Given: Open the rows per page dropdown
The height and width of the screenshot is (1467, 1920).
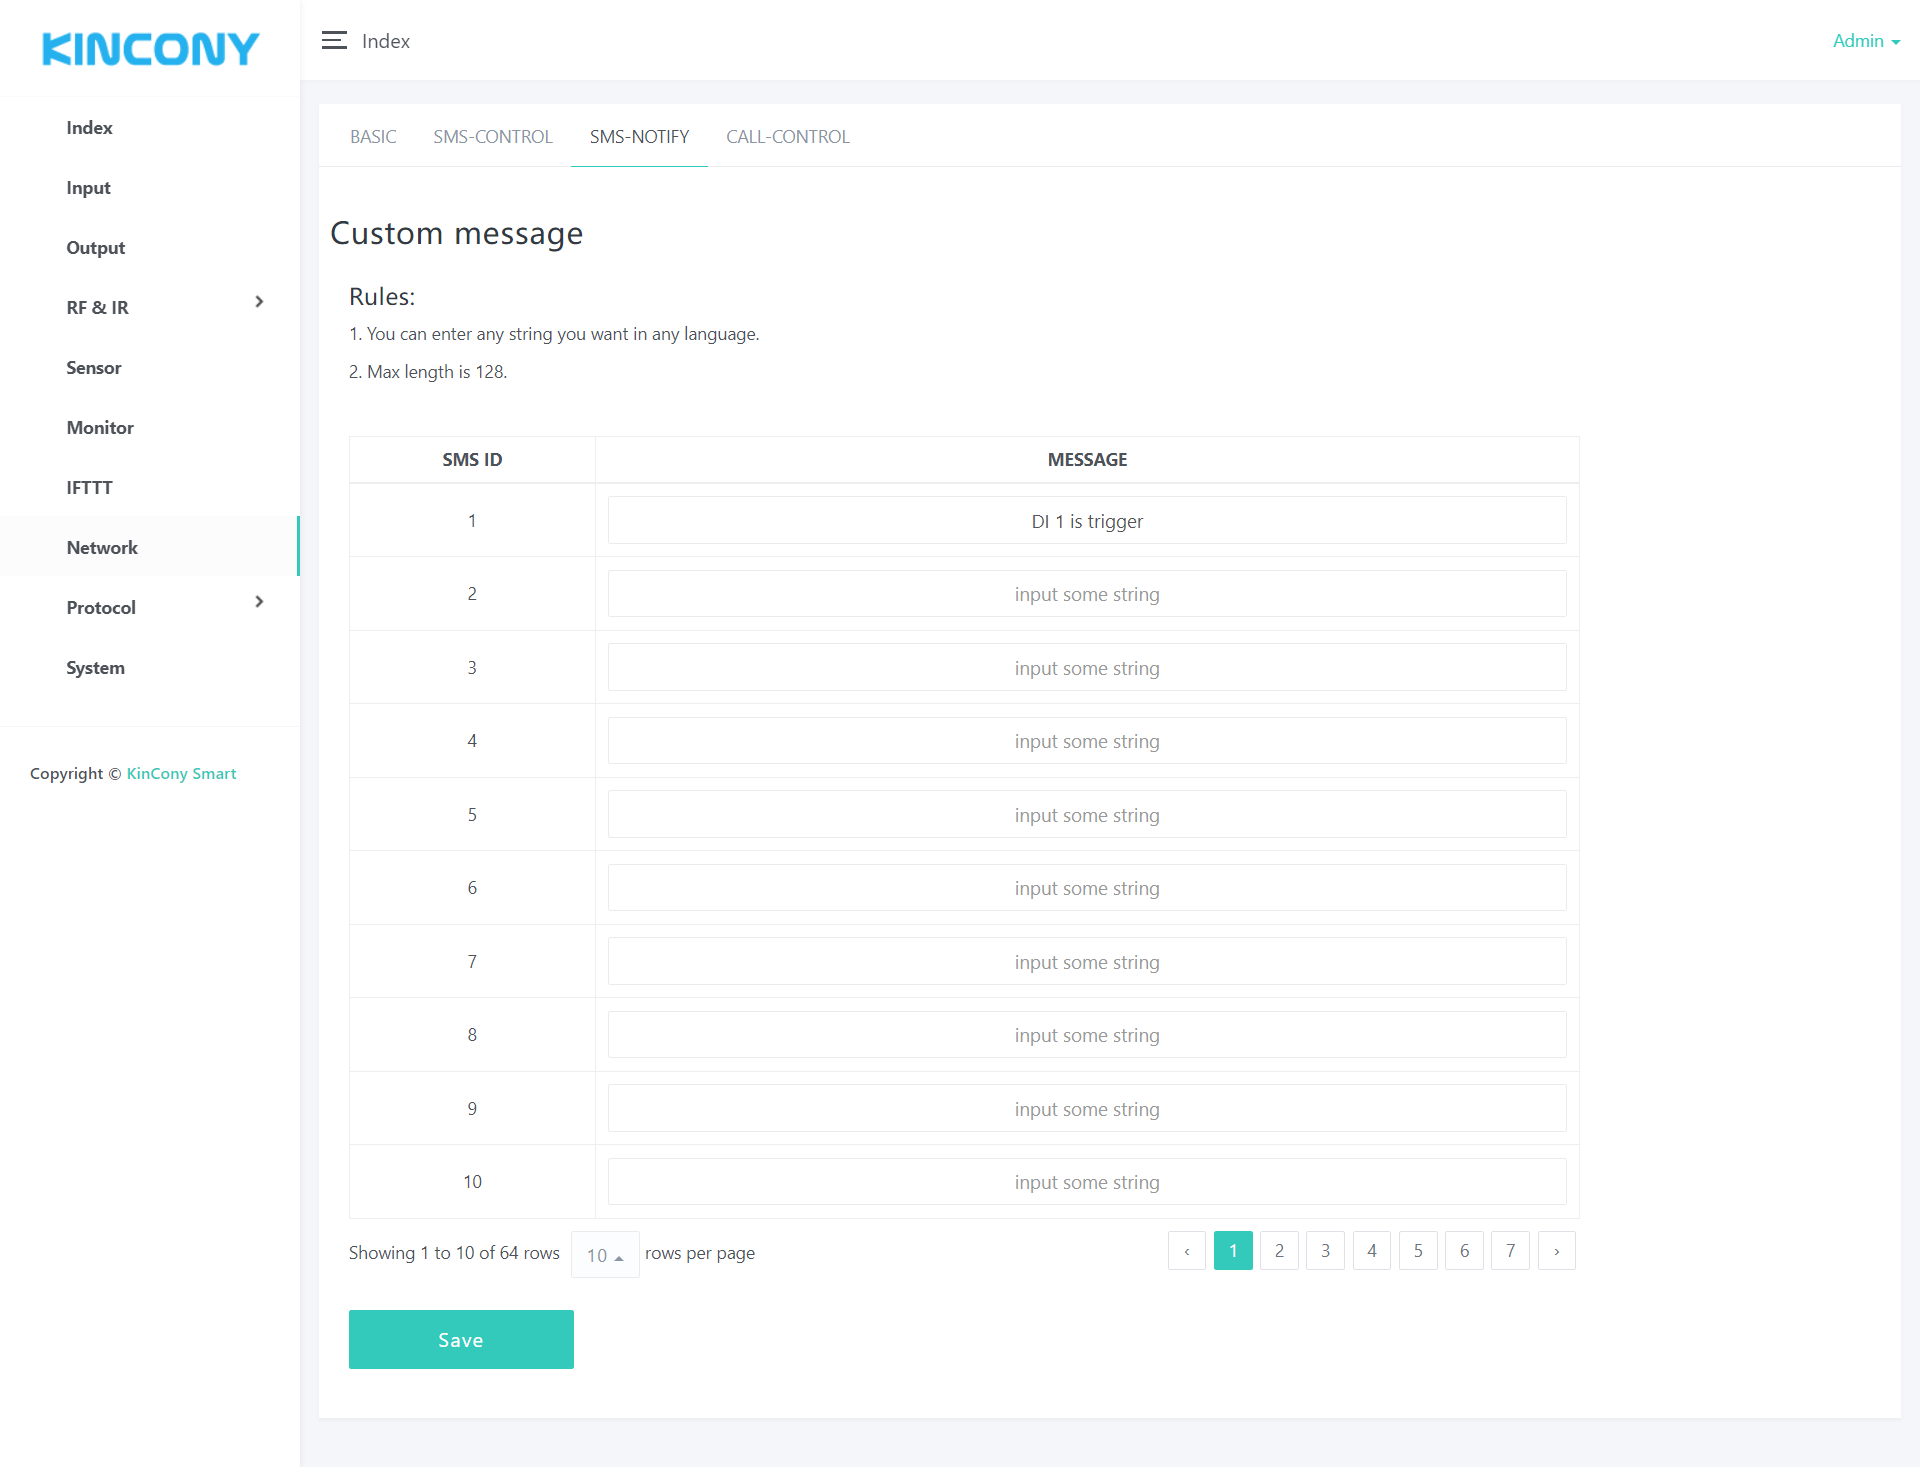Looking at the screenshot, I should pos(604,1254).
